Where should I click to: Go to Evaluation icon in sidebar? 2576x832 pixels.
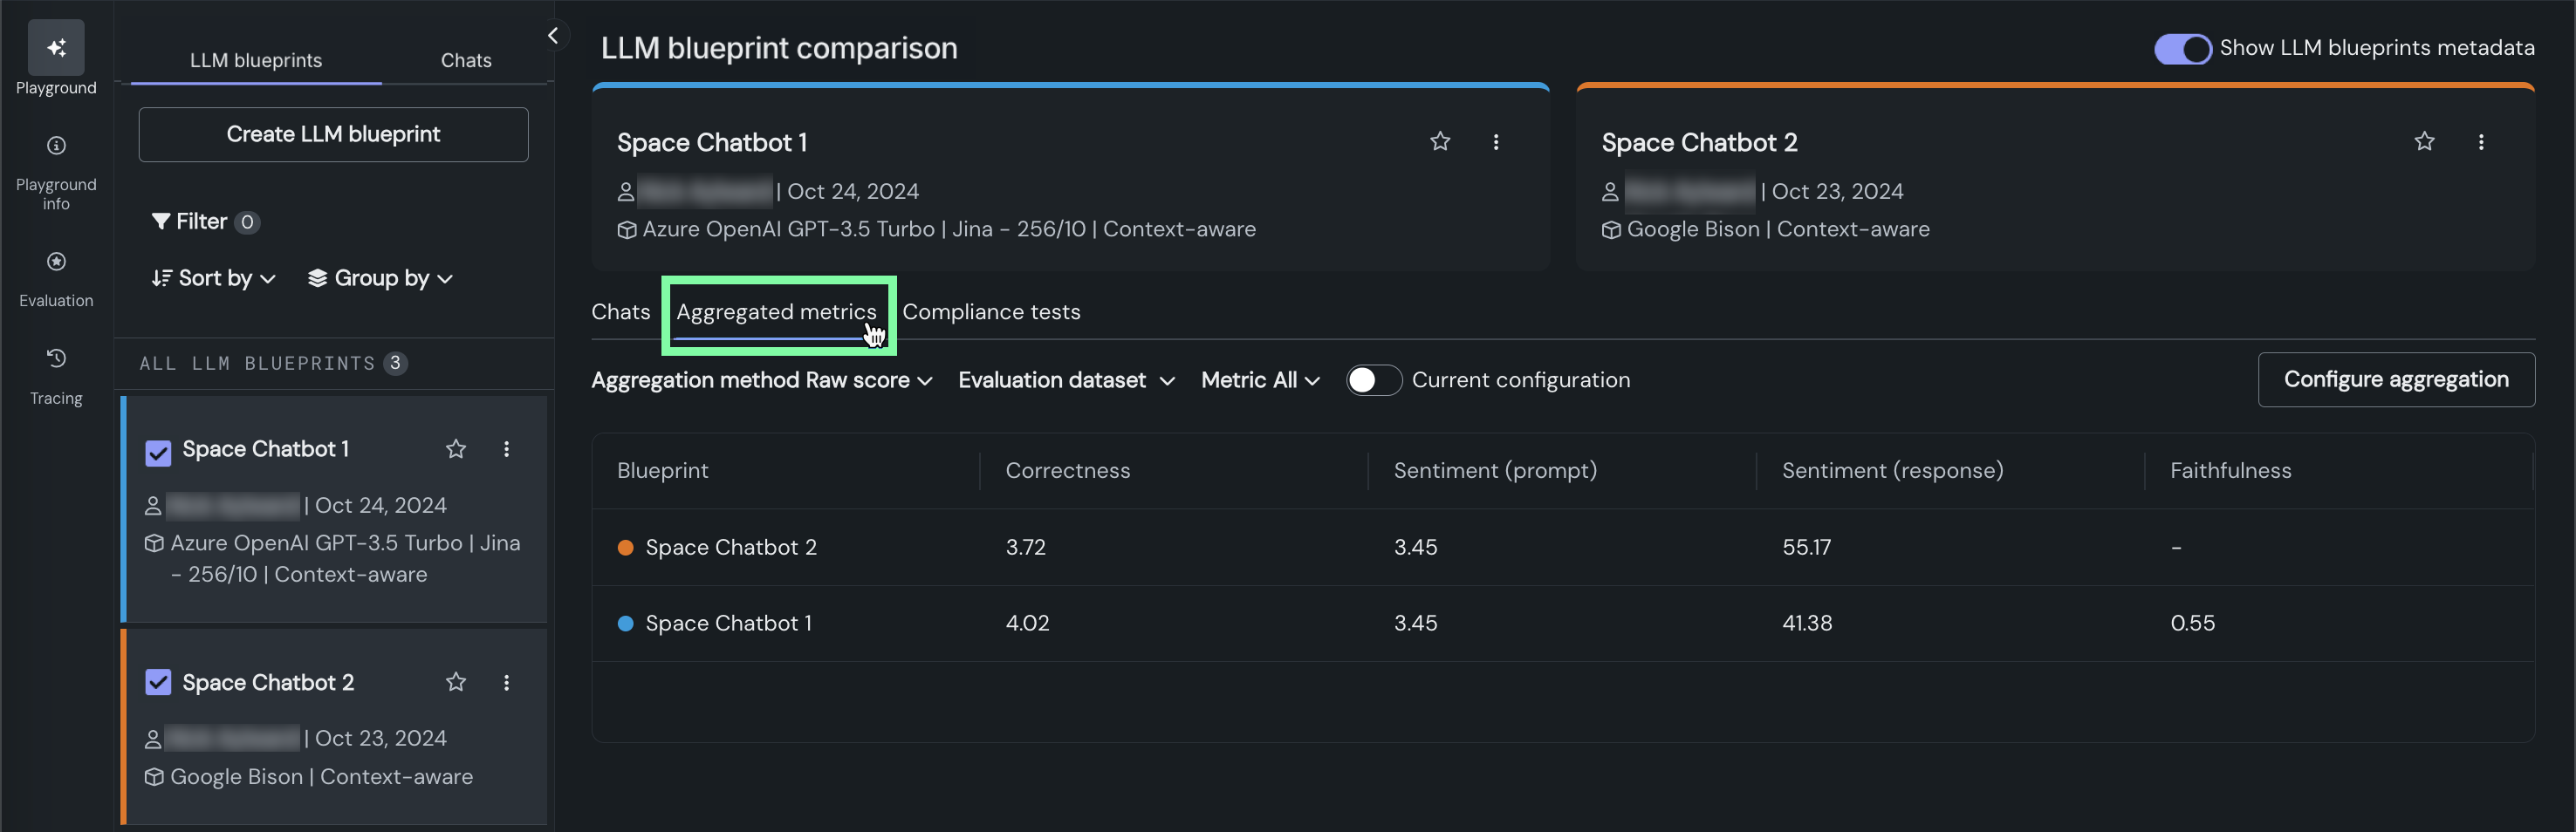tap(56, 262)
